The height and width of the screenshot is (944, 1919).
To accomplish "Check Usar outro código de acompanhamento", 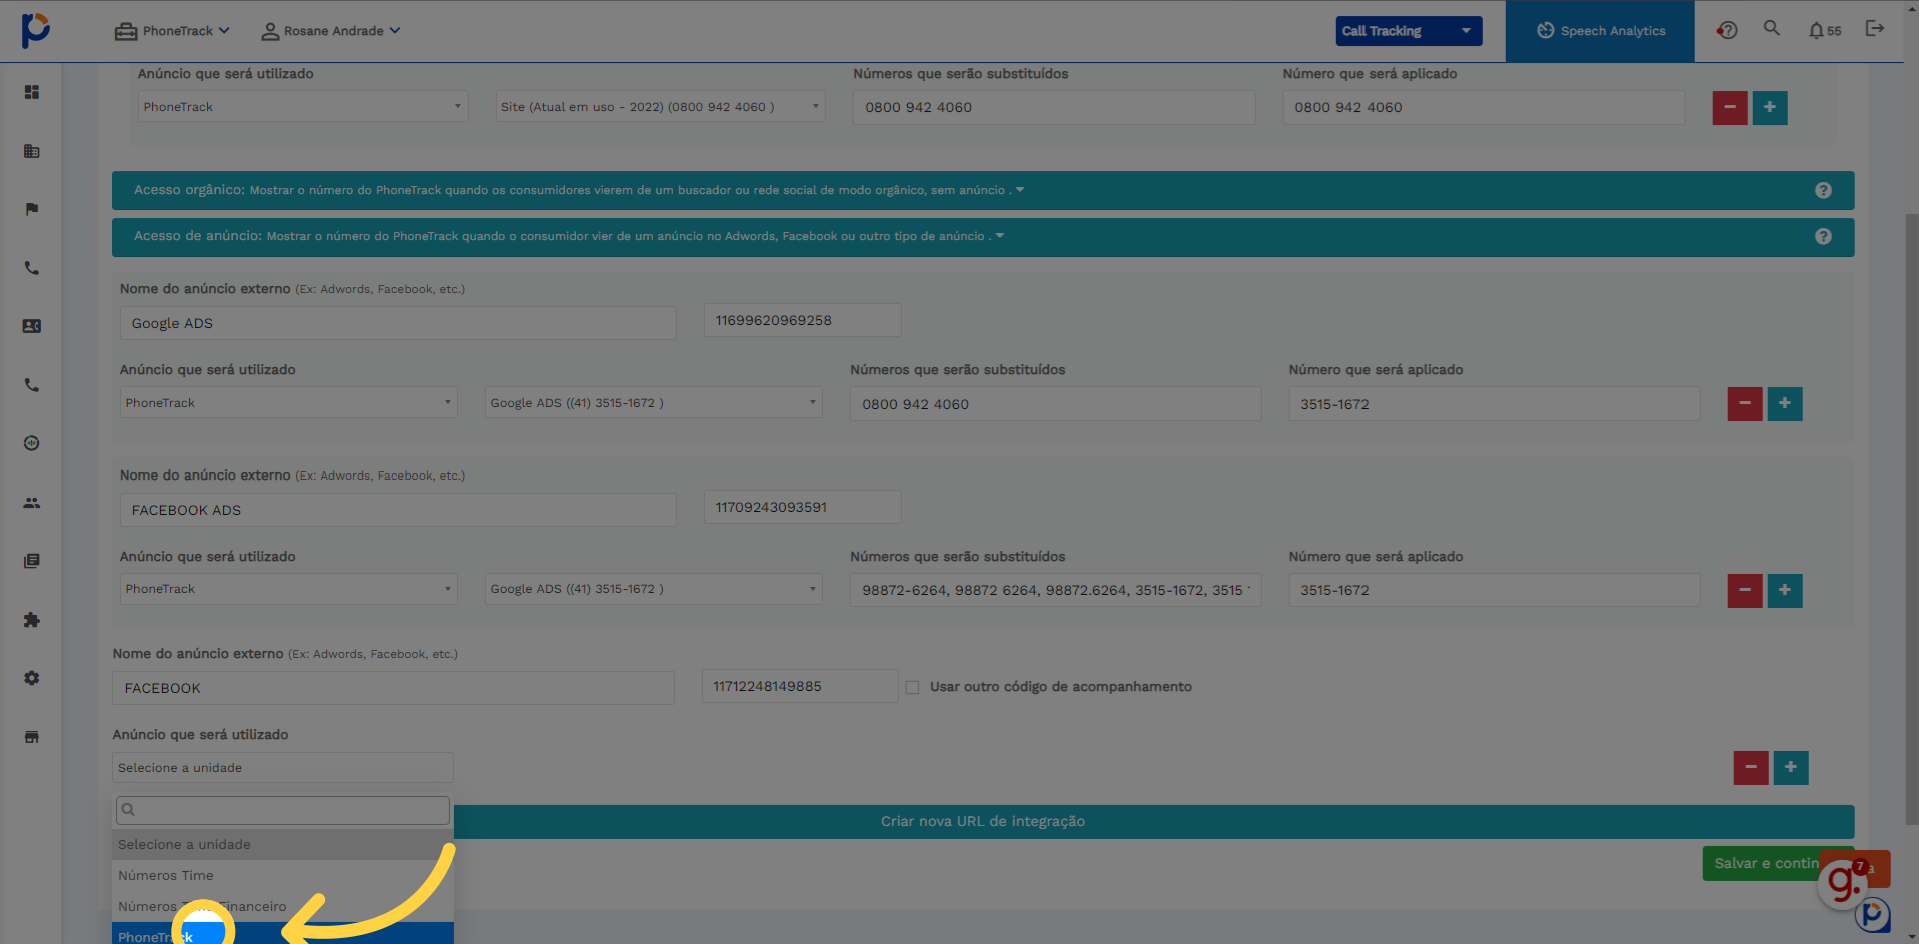I will tap(912, 687).
